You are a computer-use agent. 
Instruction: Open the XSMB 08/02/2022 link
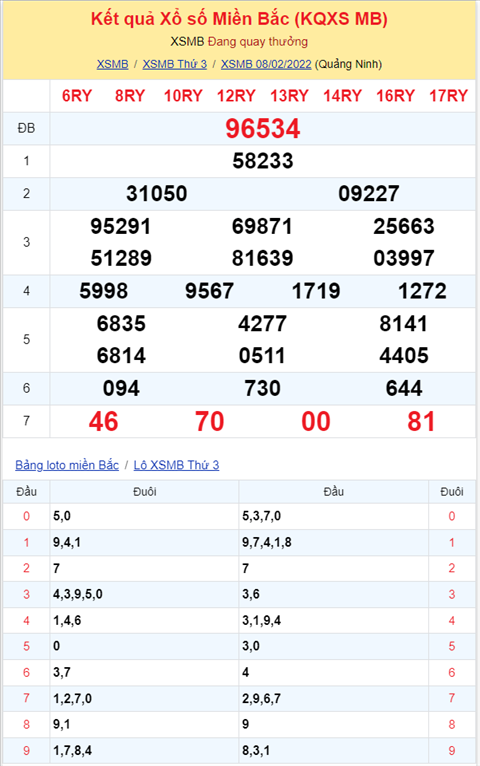tap(266, 64)
